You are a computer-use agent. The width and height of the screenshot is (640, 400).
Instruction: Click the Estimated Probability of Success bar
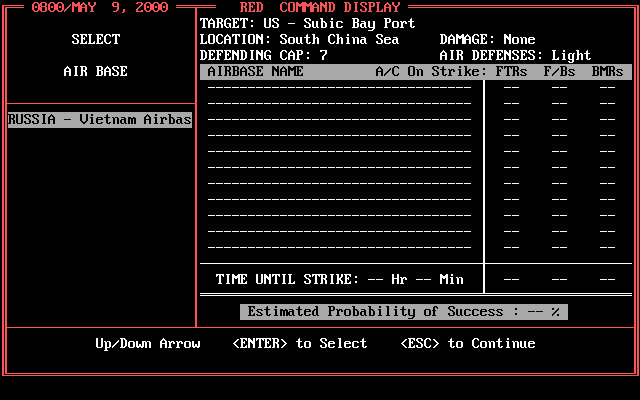404,312
